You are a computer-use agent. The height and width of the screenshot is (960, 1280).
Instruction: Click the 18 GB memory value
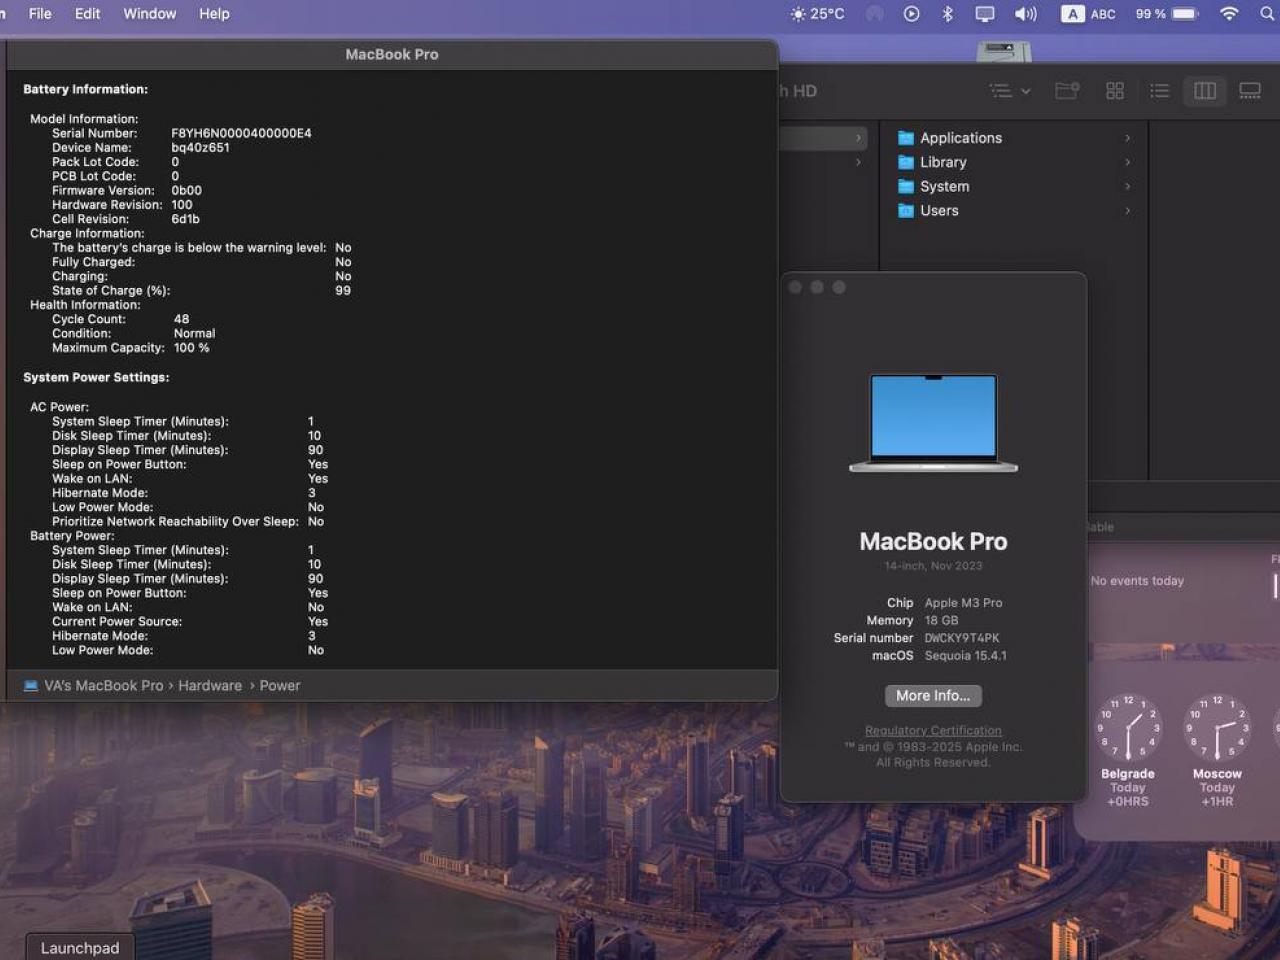(x=941, y=621)
